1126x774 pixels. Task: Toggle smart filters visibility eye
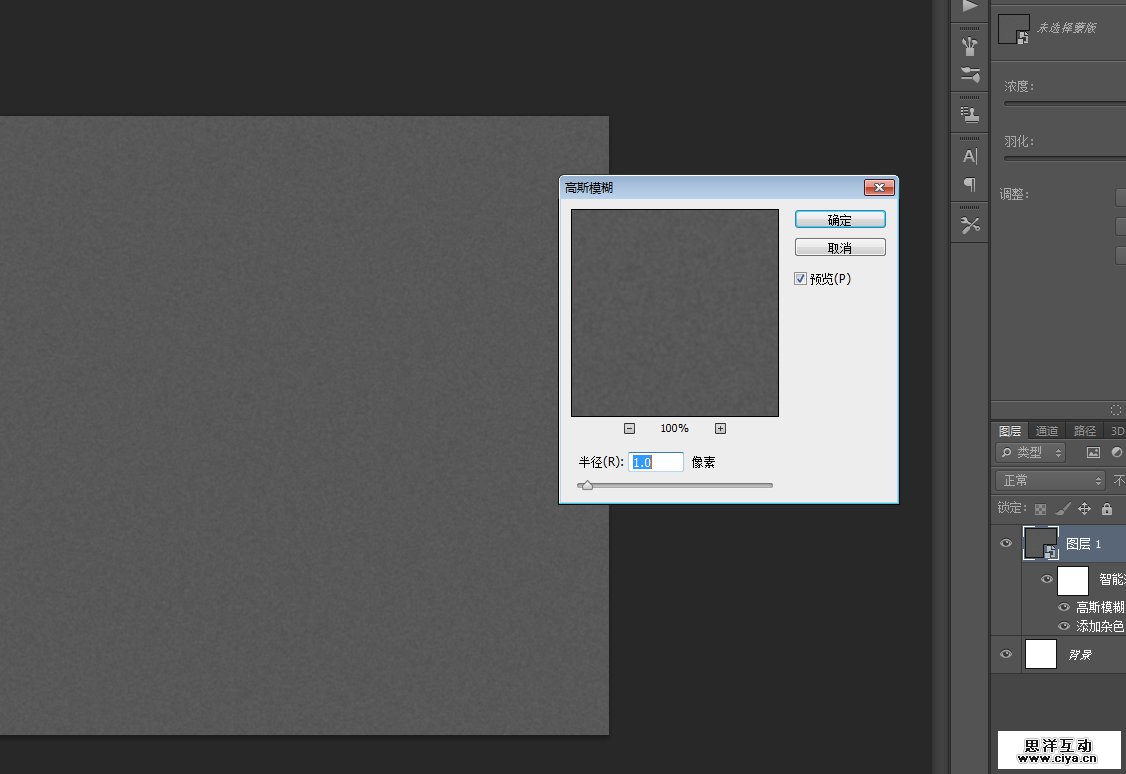pos(1047,579)
